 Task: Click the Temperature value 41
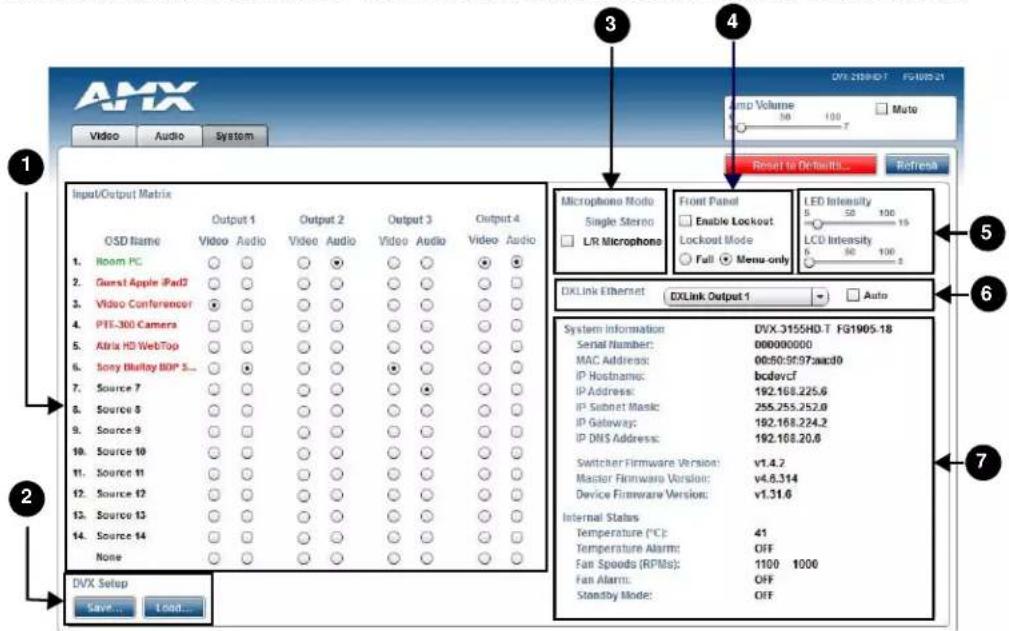click(760, 533)
